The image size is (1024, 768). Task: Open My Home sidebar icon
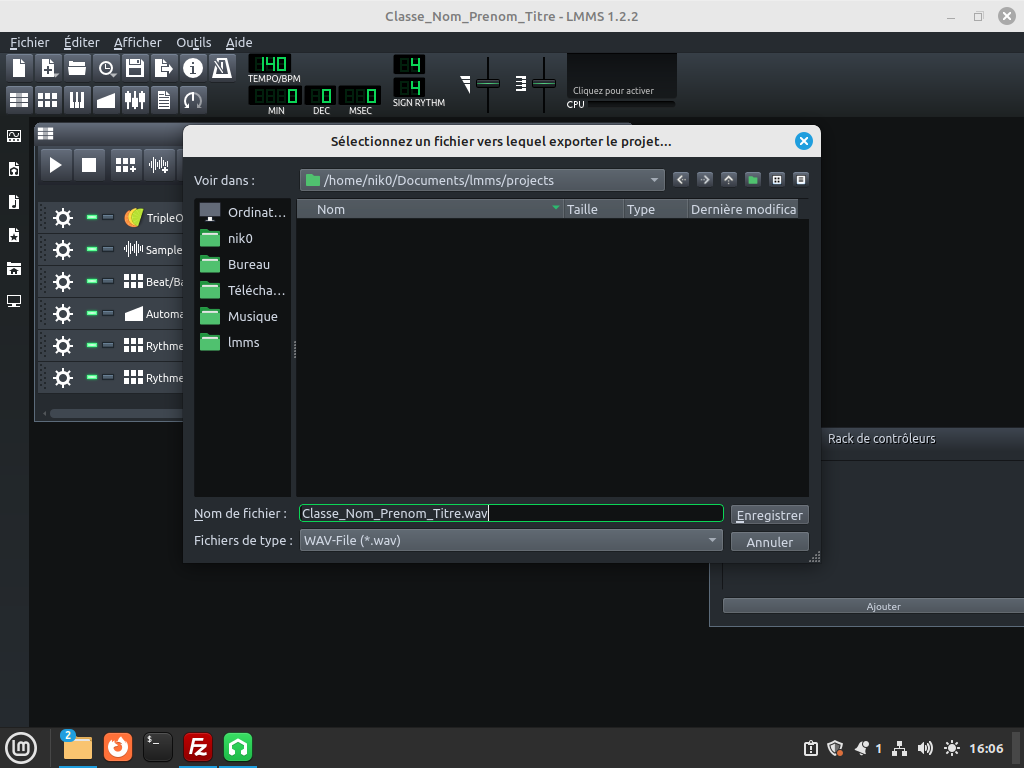(x=14, y=268)
